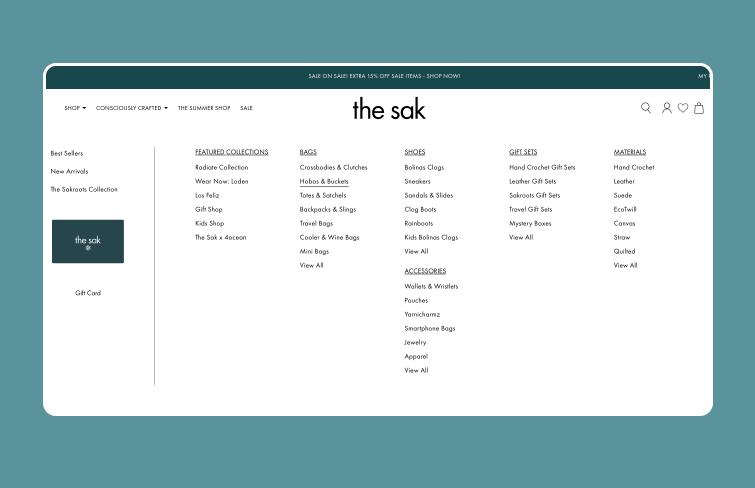
Task: Select Travel Bags
Action: click(x=316, y=223)
